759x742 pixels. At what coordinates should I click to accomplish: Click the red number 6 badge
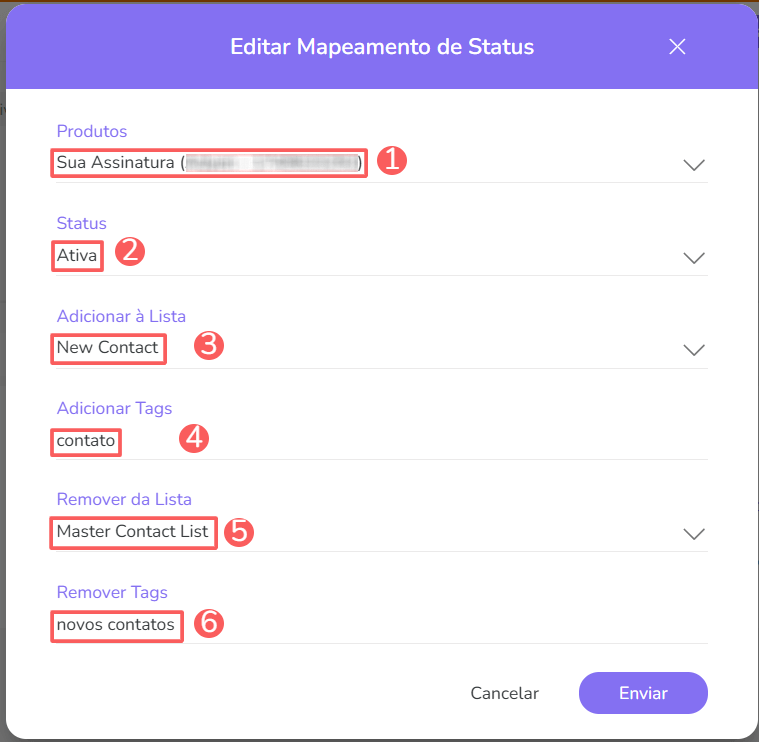tap(207, 624)
